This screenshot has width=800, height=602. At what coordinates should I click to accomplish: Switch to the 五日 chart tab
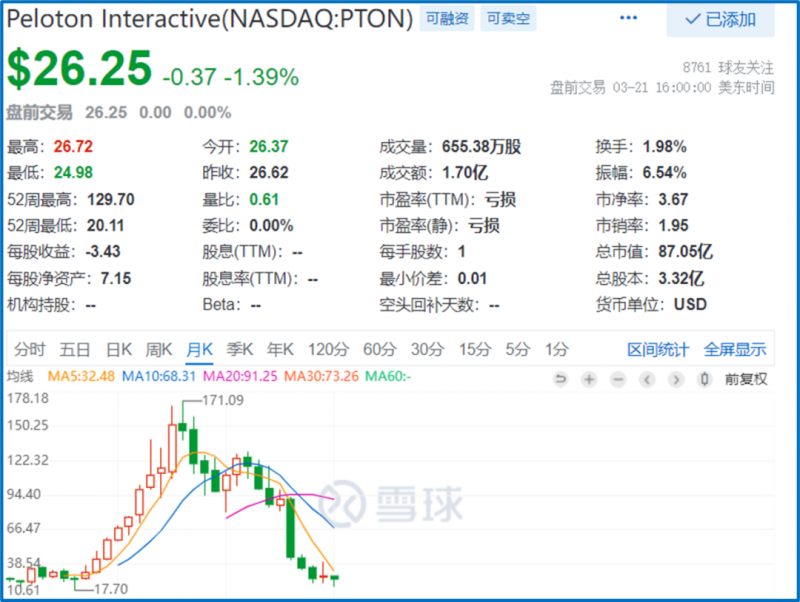[x=74, y=349]
